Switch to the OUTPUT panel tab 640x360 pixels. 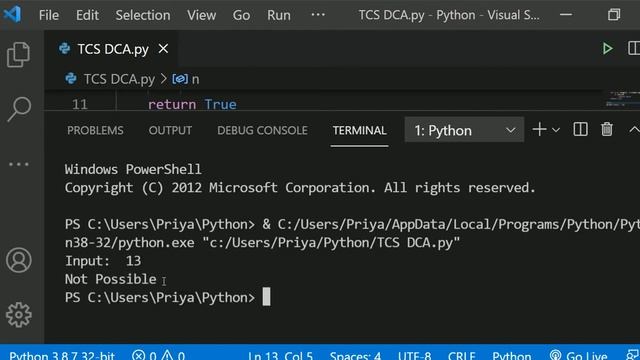point(170,130)
